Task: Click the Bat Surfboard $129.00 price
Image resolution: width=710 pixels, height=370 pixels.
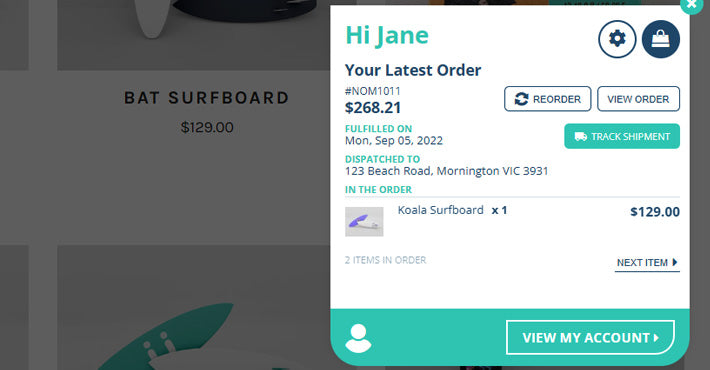Action: [x=207, y=127]
